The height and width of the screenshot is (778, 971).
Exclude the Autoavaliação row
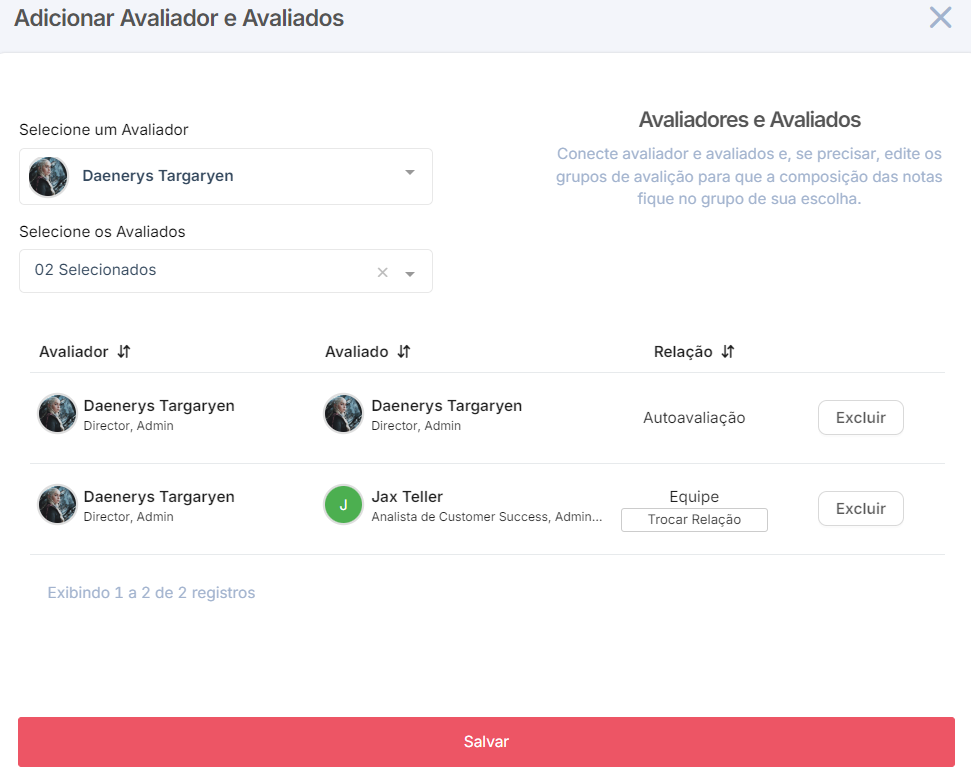(x=860, y=417)
